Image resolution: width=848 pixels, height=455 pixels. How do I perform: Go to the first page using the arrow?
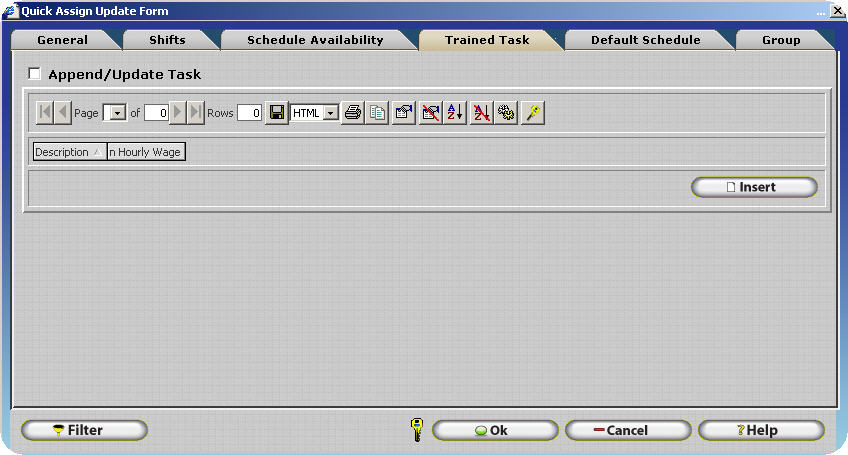tap(45, 113)
